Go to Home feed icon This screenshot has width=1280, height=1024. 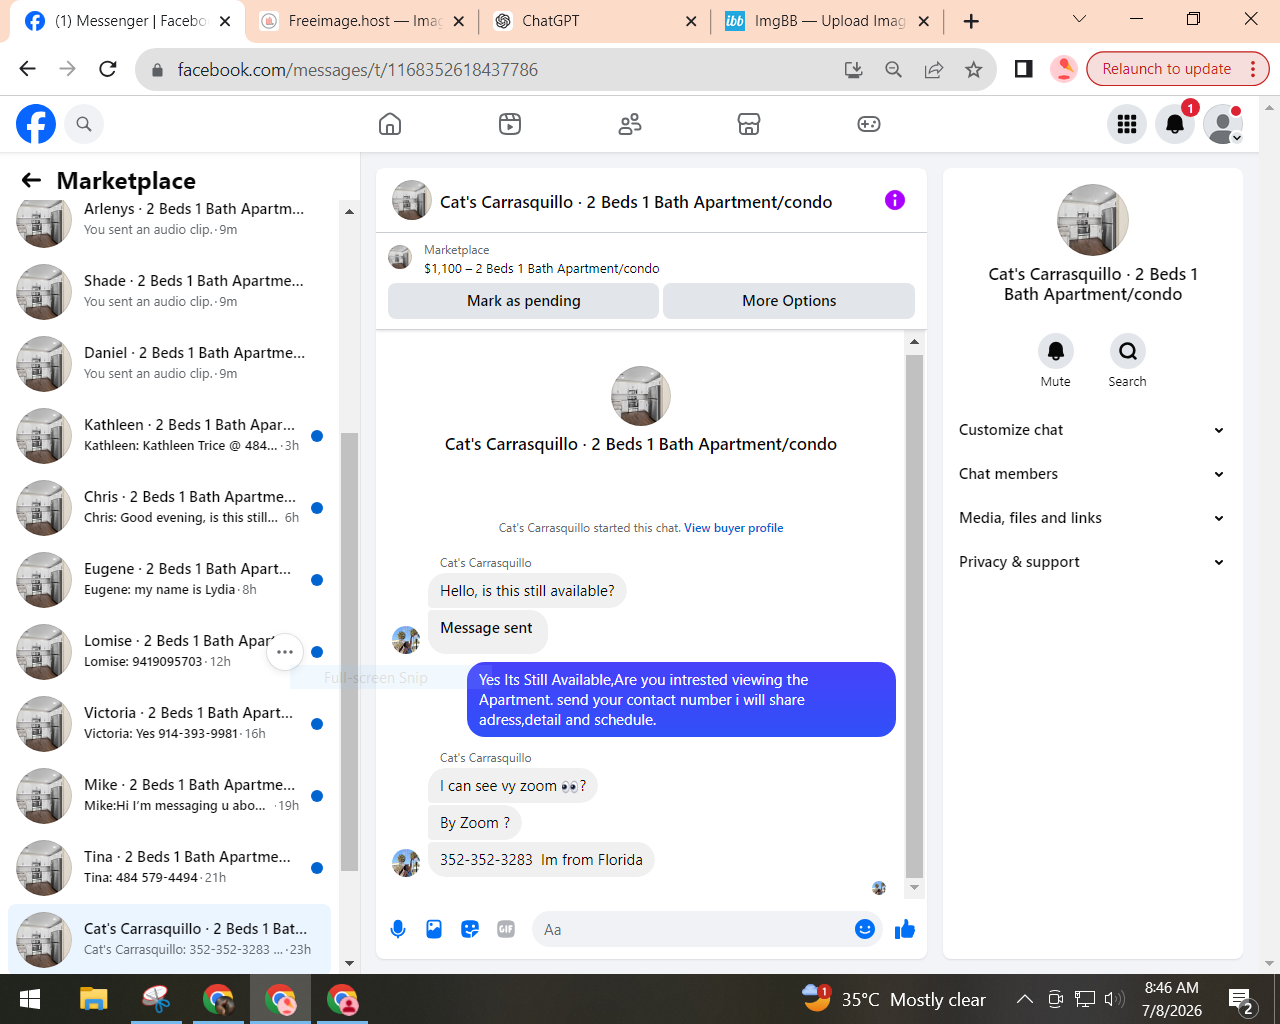click(390, 124)
